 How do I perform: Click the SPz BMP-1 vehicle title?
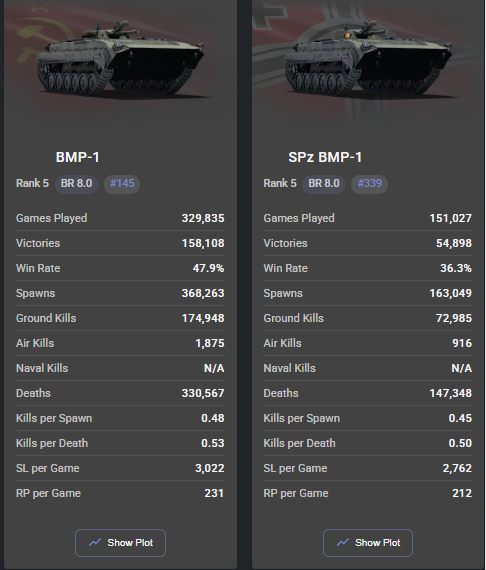pyautogui.click(x=325, y=157)
